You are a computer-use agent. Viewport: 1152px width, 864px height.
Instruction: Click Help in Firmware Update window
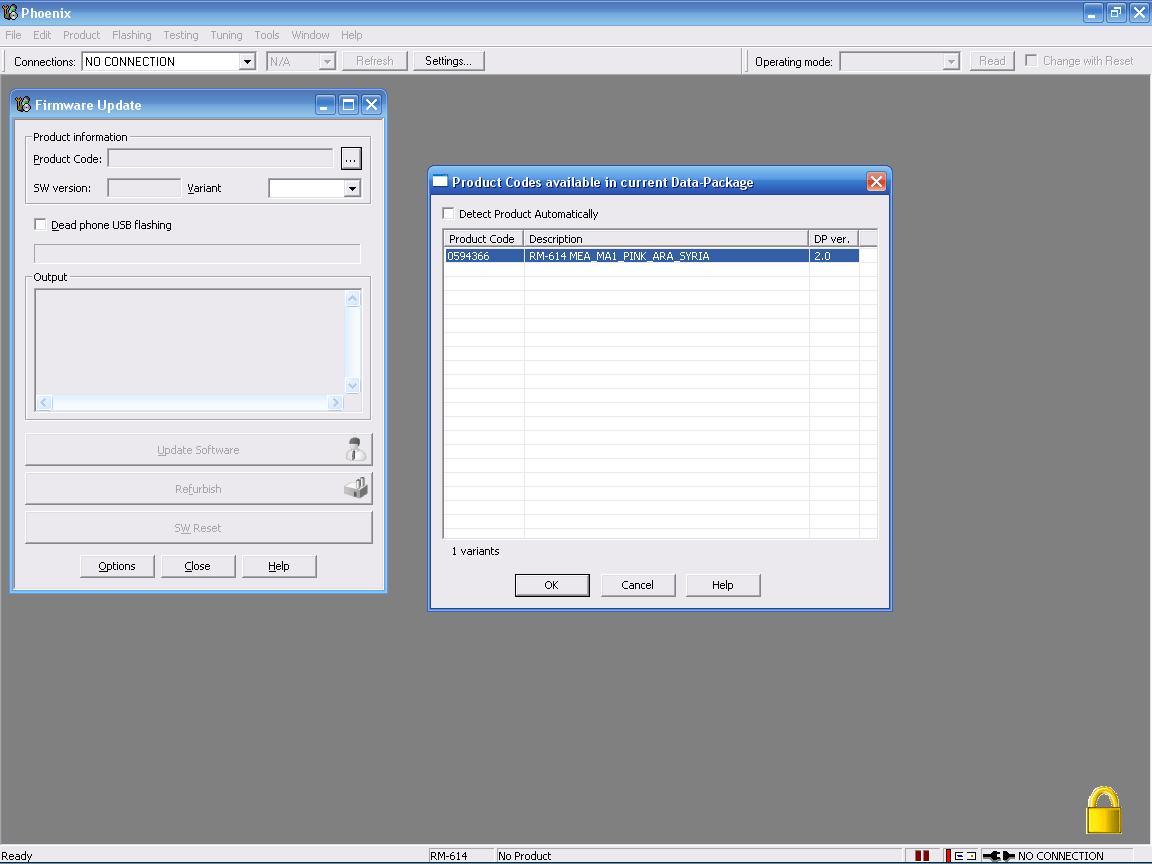278,566
